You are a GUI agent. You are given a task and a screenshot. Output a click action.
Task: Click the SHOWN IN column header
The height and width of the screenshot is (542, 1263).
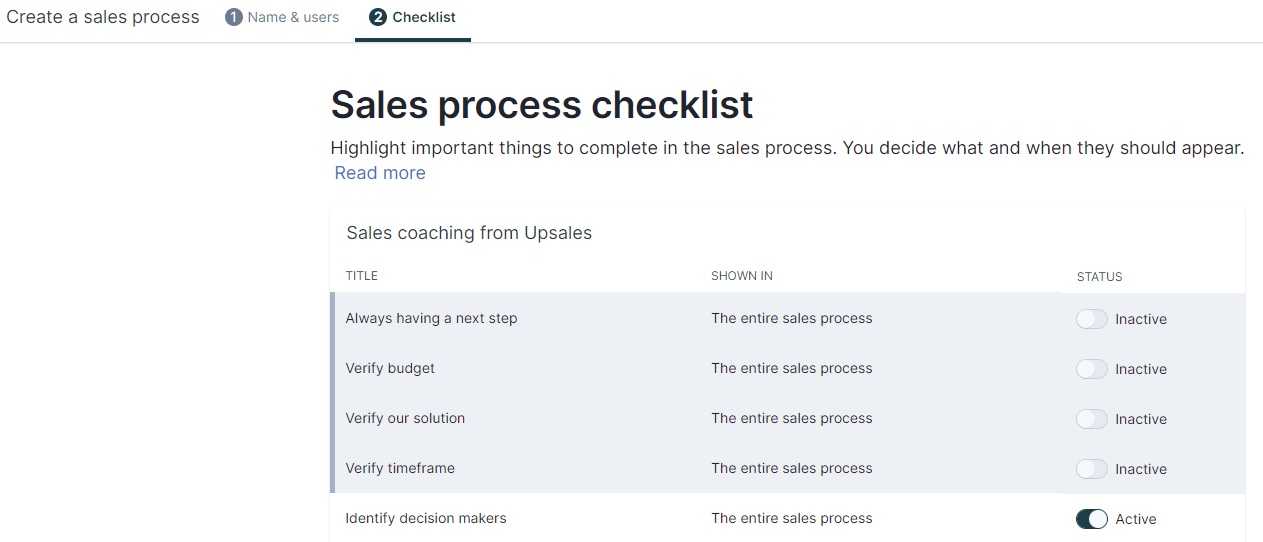pos(742,276)
